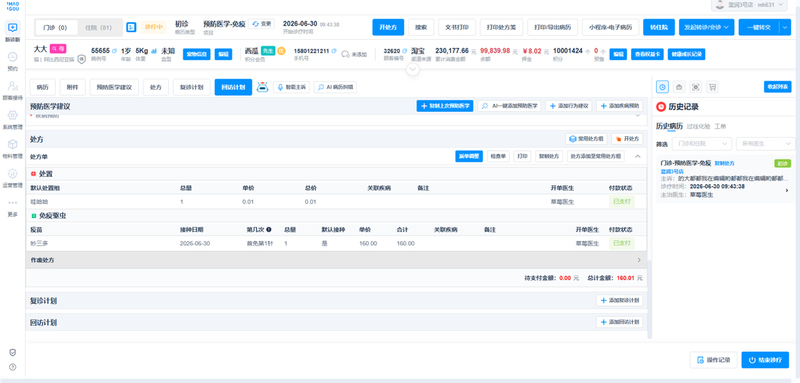Image resolution: width=800 pixels, height=383 pixels.
Task: Switch to 复诊计划 tab
Action: 191,87
